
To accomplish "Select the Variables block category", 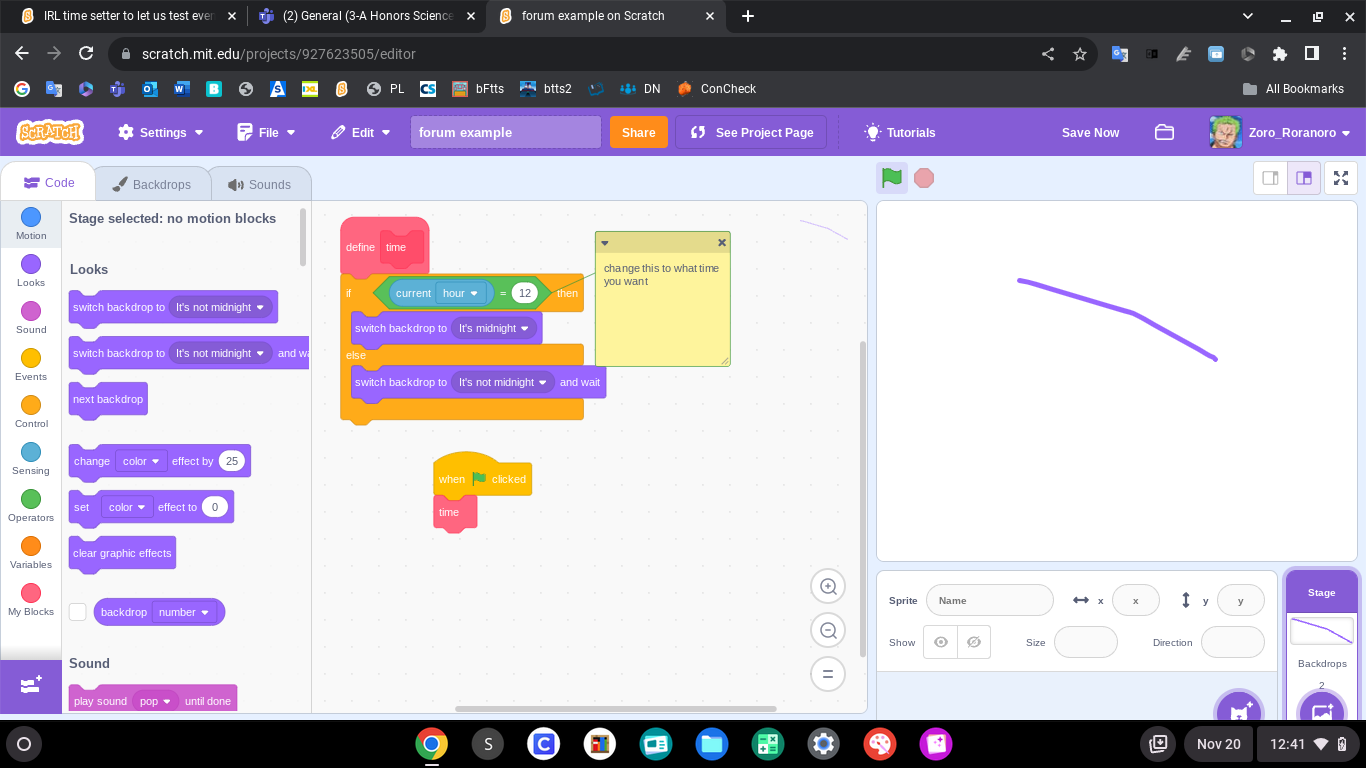I will pyautogui.click(x=31, y=552).
